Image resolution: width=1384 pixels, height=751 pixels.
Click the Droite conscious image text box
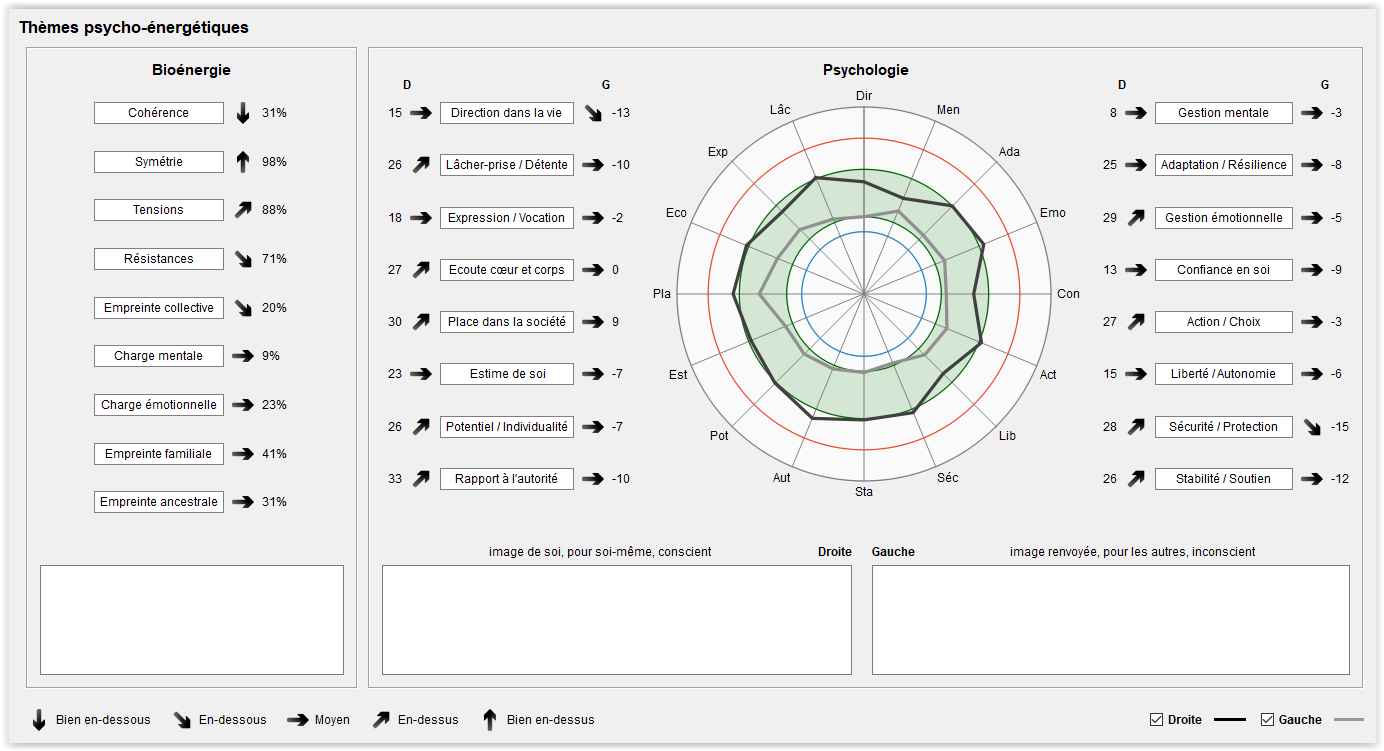[x=617, y=620]
